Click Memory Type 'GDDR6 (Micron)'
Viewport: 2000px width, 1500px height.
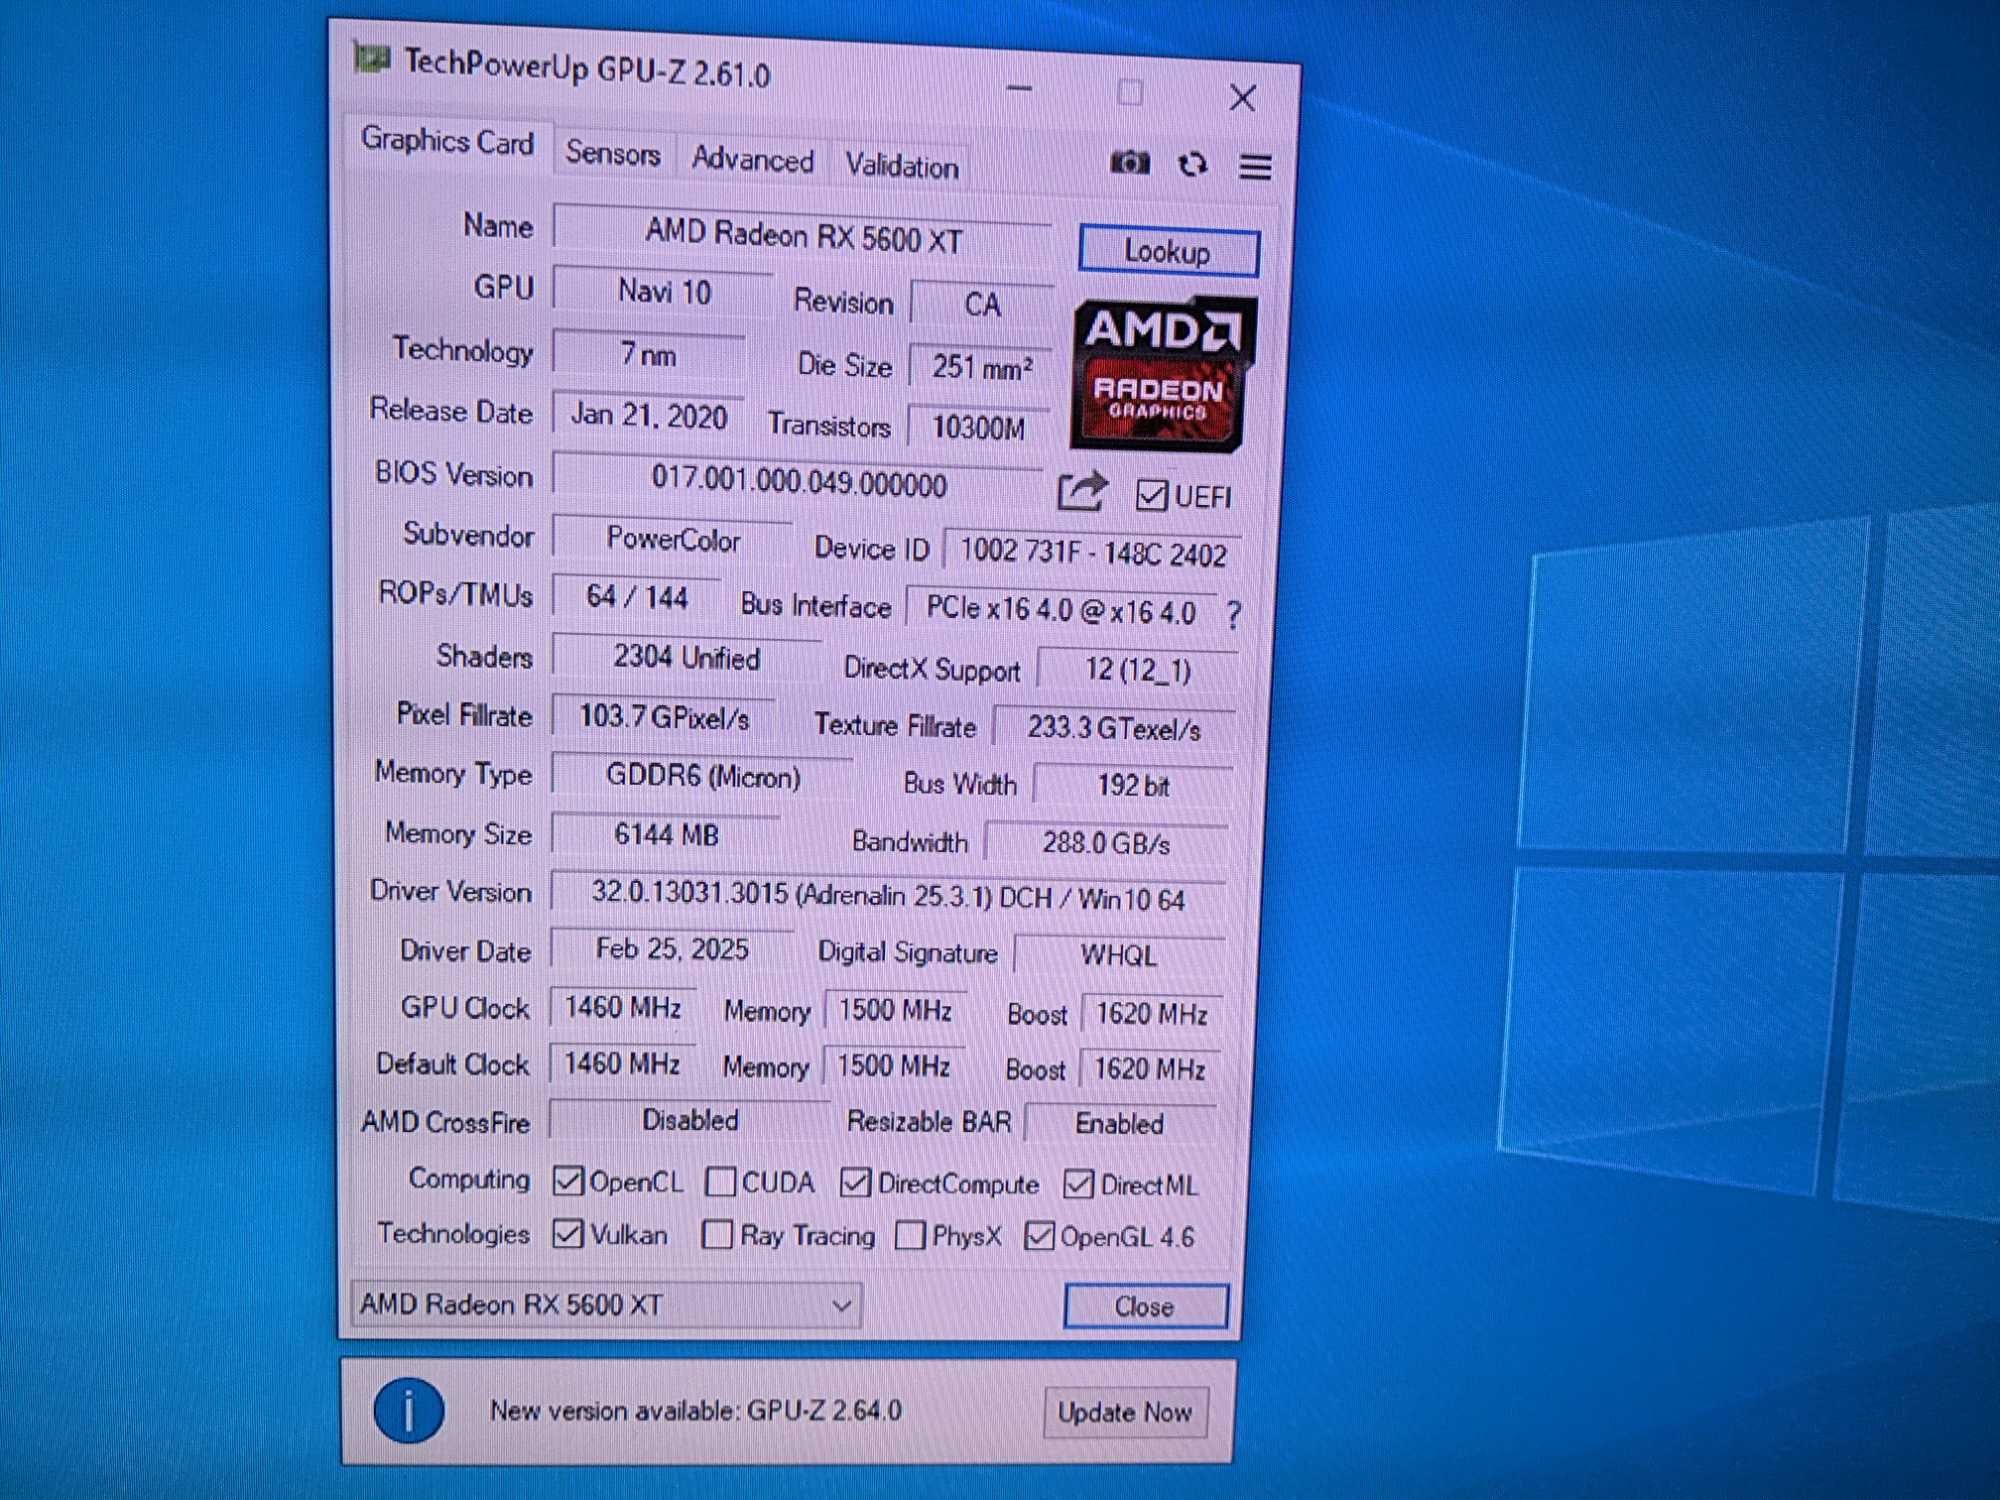tap(702, 776)
